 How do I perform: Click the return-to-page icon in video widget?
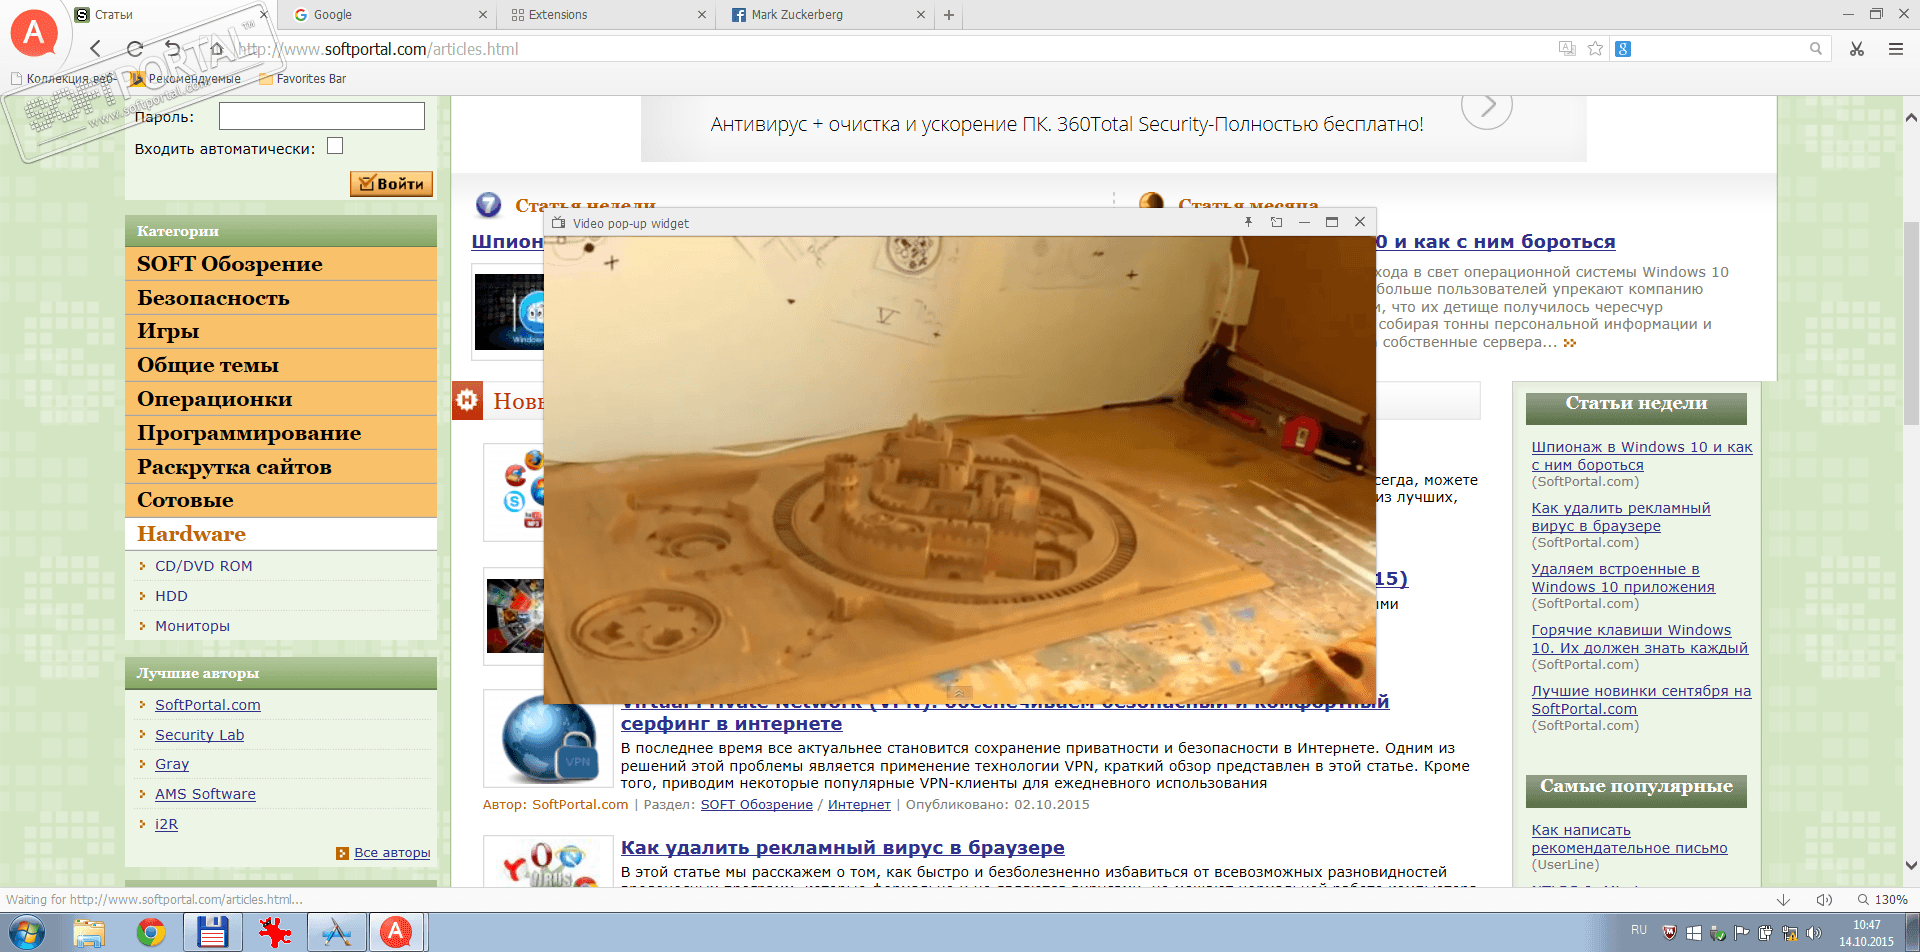pos(1276,222)
